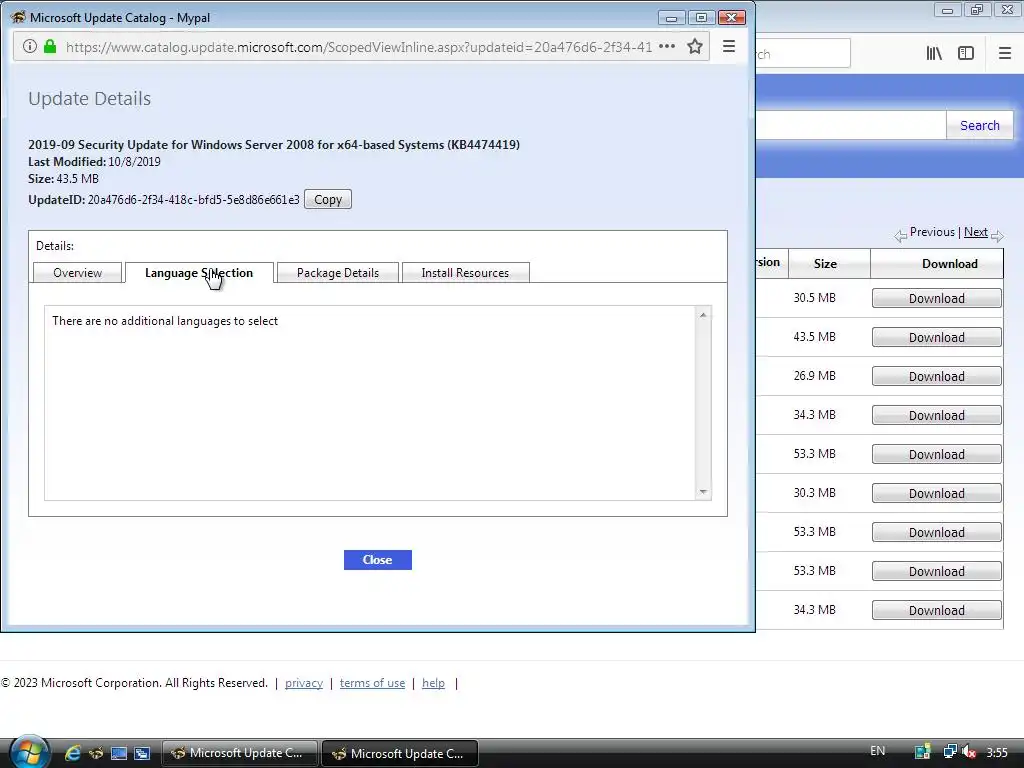Toggle sidebar icon in background browser toolbar
Viewport: 1024px width, 768px height.
966,54
